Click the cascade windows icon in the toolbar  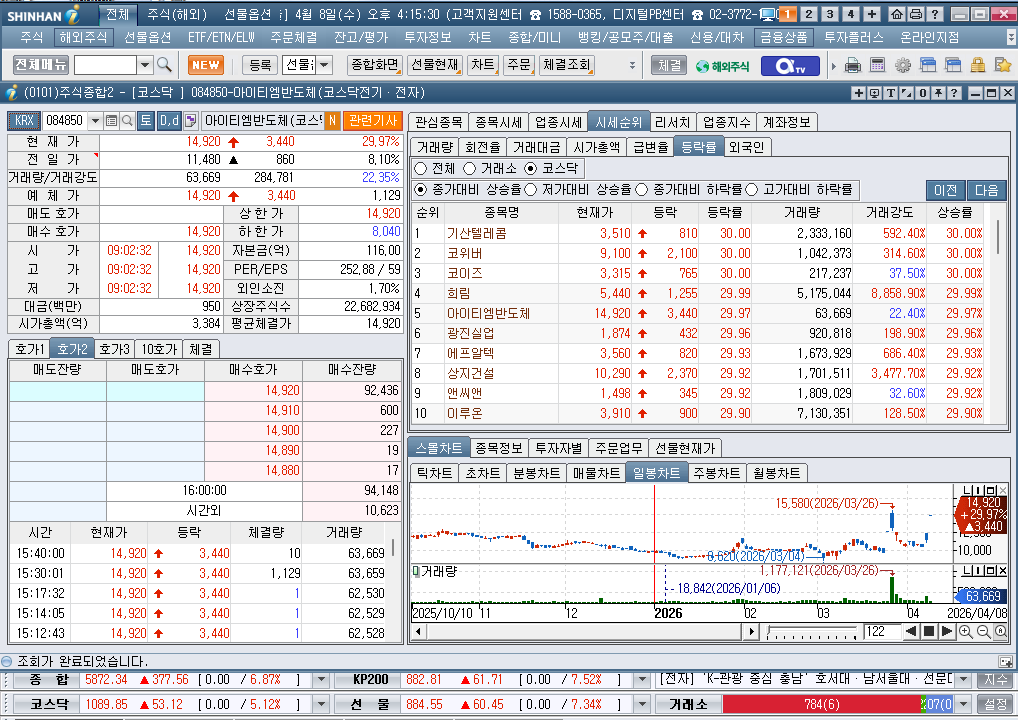(x=928, y=65)
